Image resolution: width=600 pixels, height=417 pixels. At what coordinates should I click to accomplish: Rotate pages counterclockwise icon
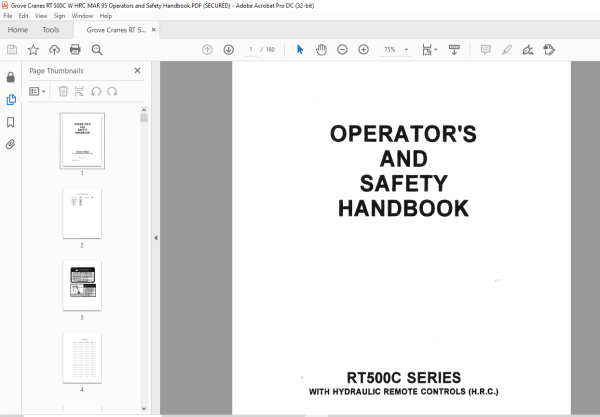point(96,91)
